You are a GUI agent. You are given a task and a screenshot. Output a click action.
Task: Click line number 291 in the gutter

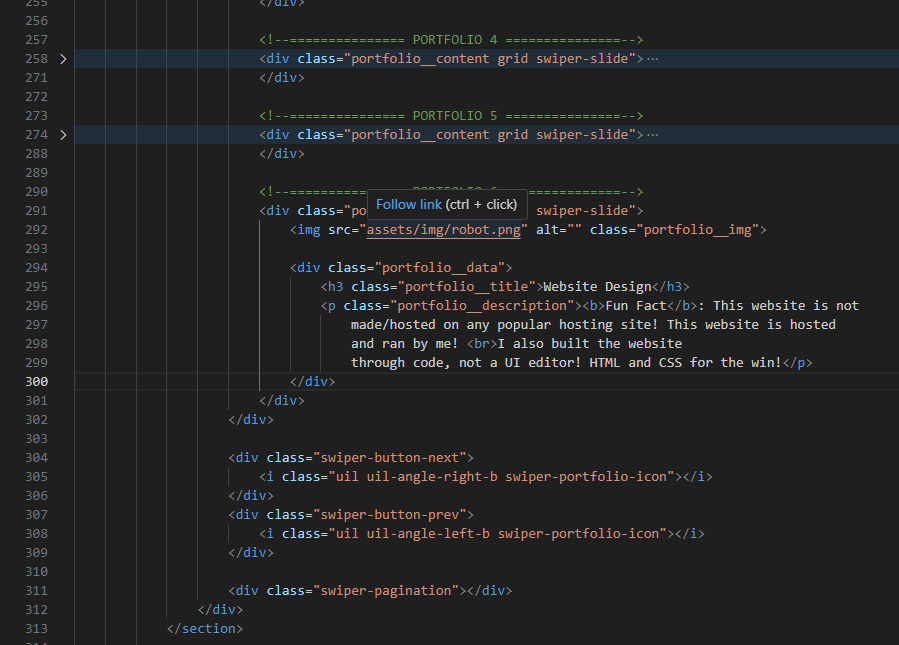[36, 211]
